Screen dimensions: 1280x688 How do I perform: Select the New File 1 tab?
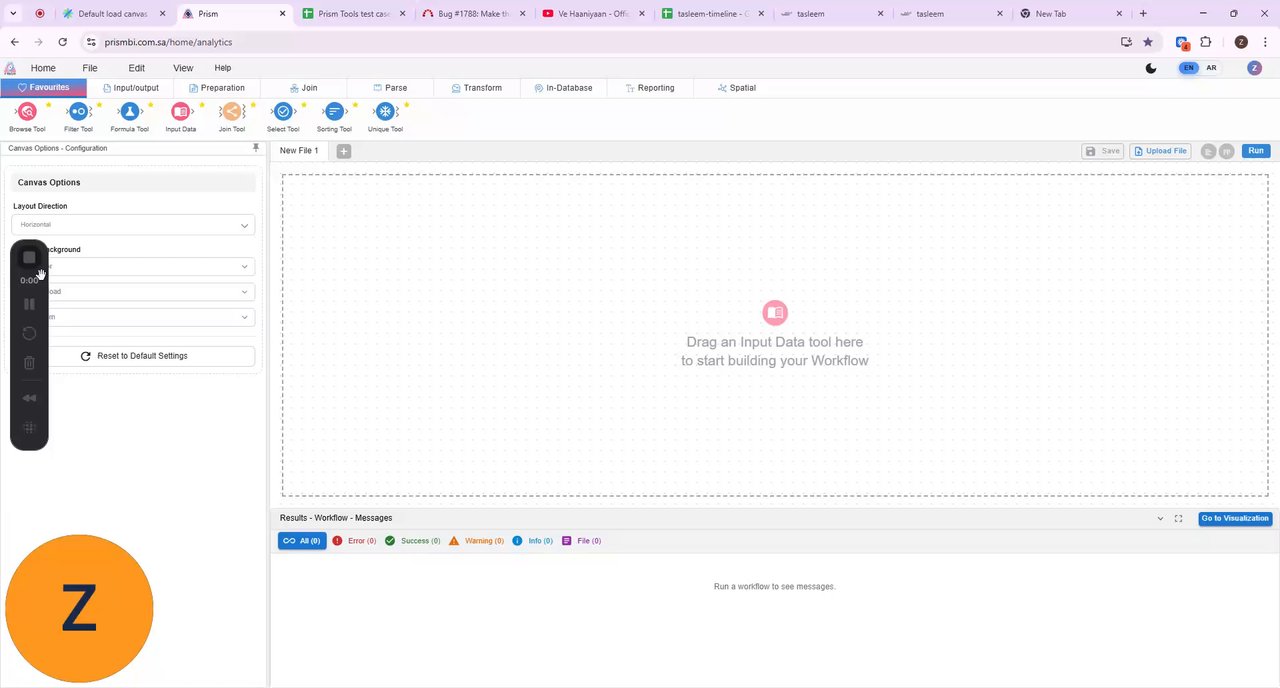tap(299, 151)
